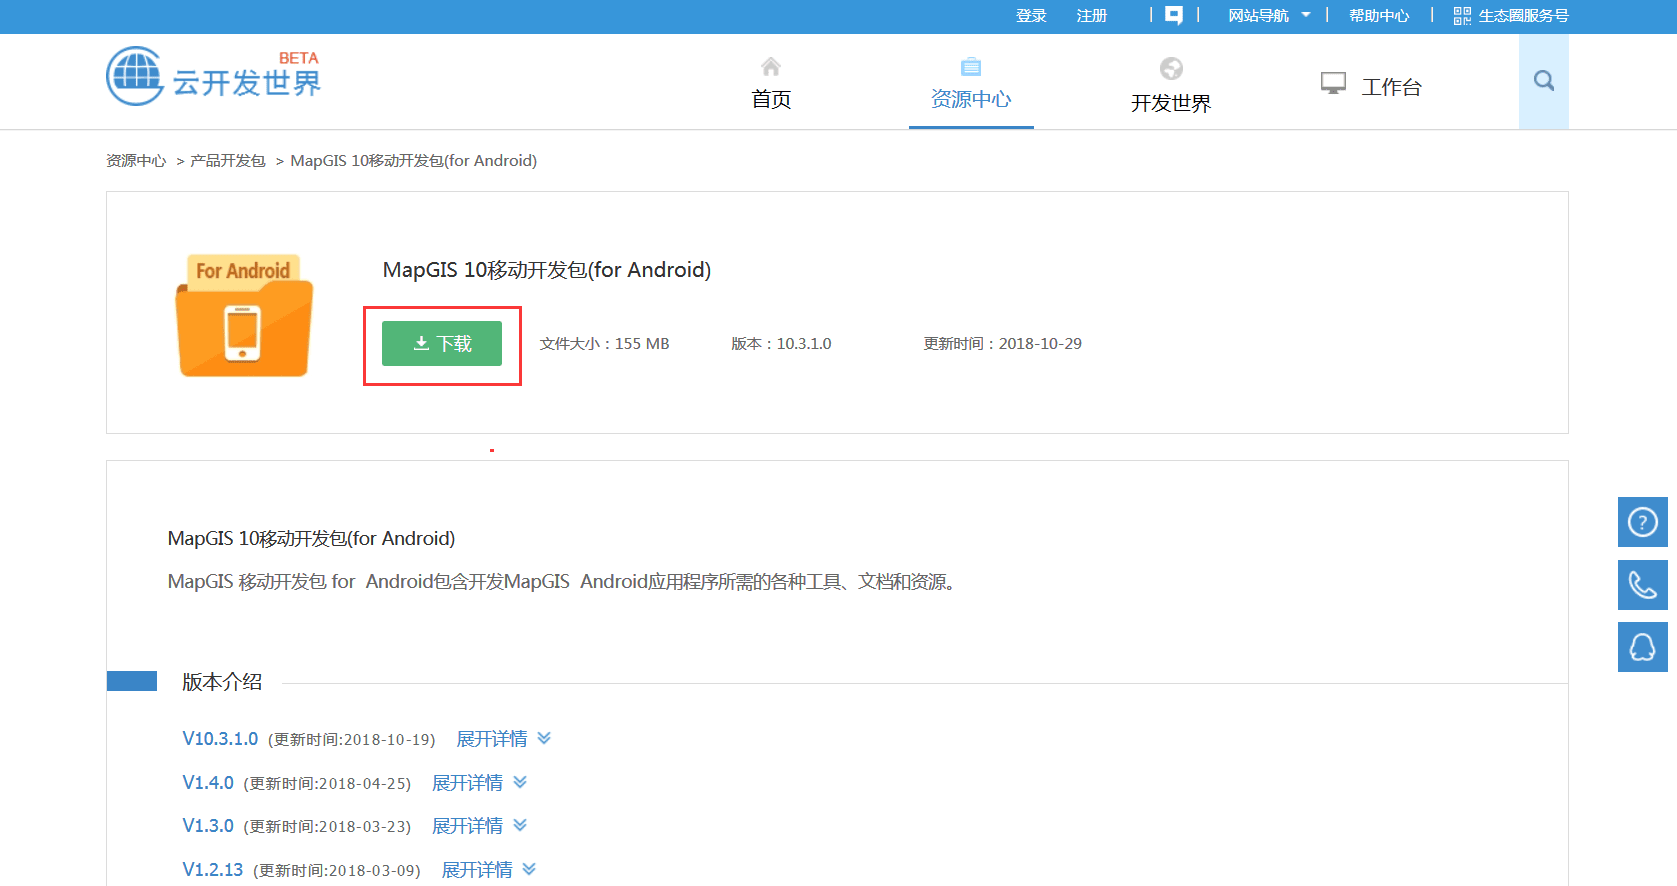Open the 工作台 tab
Viewport: 1677px width, 886px height.
1391,87
